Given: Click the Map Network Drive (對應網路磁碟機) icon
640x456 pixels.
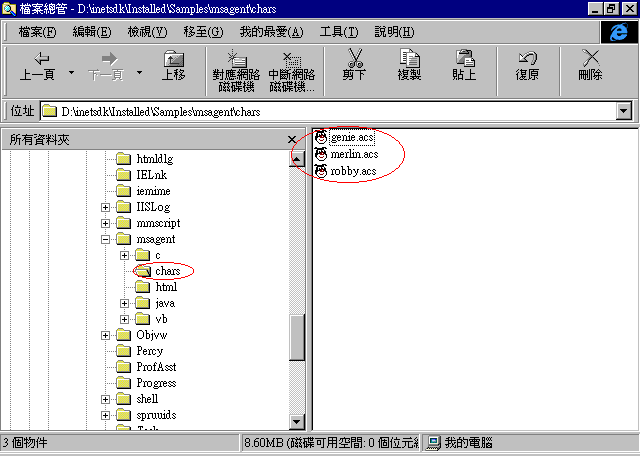Looking at the screenshot, I should (x=235, y=59).
